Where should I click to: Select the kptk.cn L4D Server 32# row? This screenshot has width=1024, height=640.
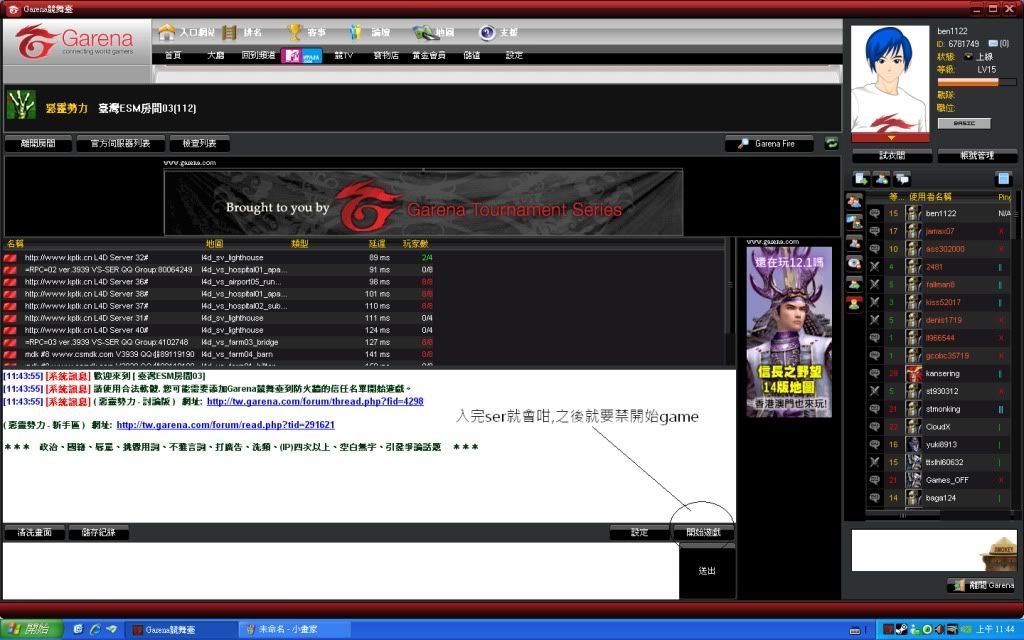(364, 258)
